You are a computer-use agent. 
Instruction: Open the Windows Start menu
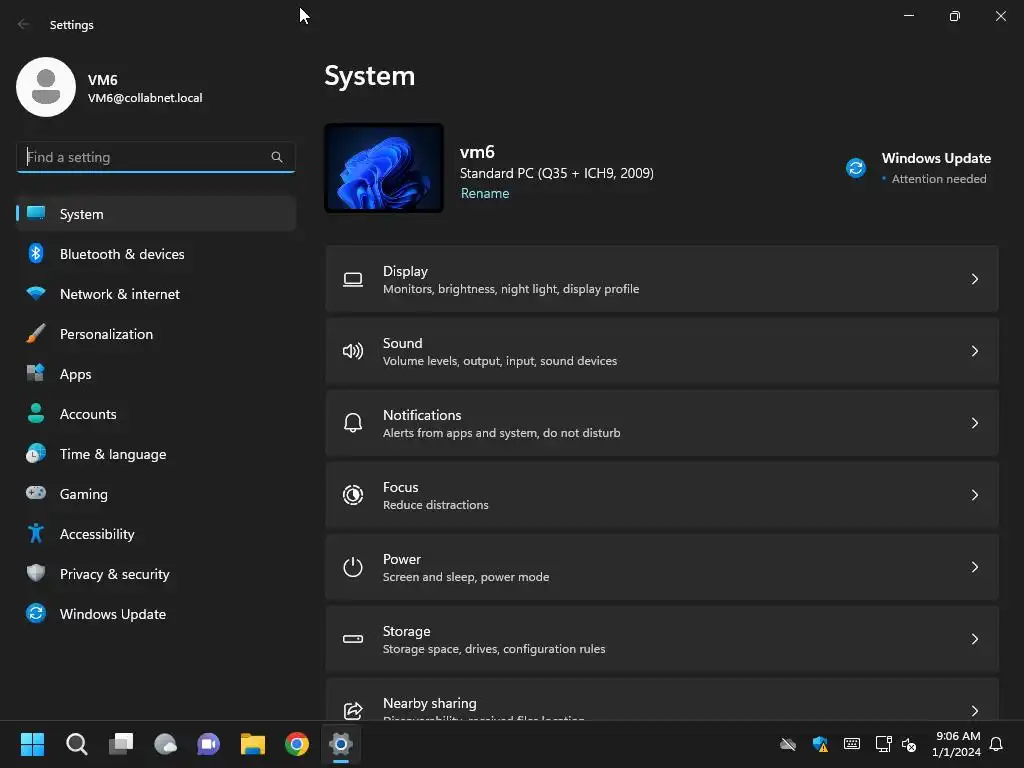coord(32,744)
